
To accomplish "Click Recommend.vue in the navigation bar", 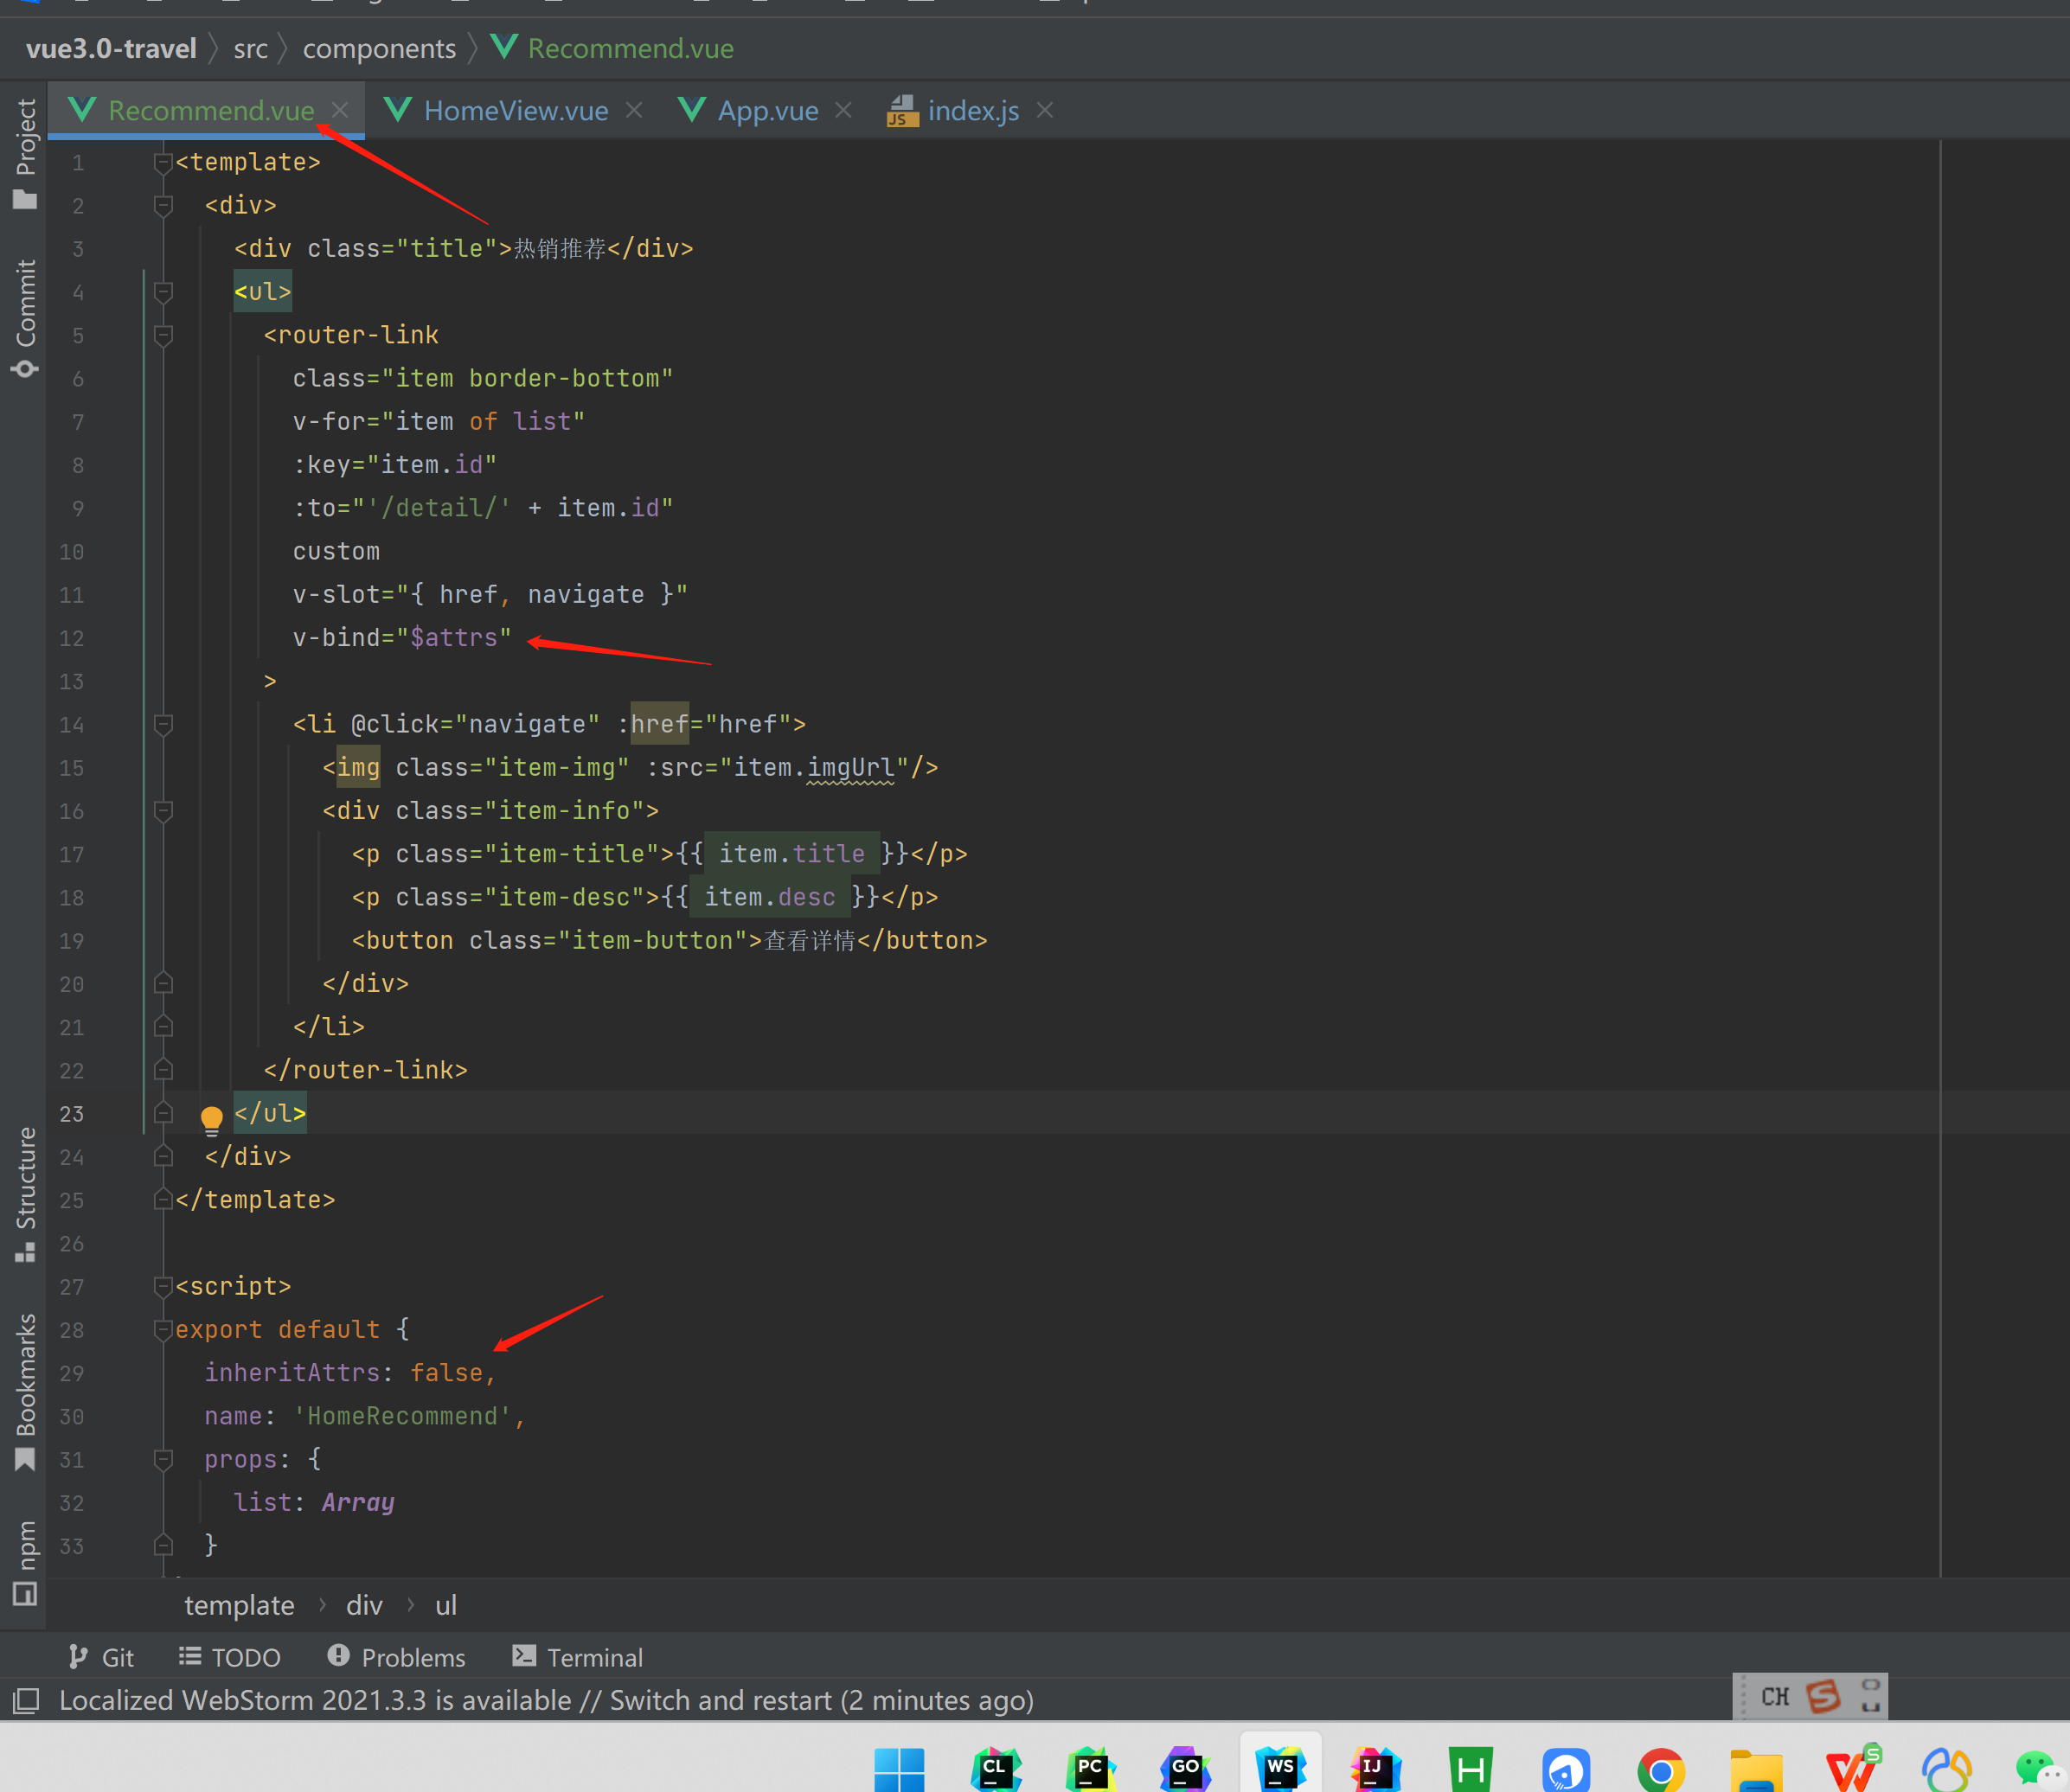I will pos(612,48).
